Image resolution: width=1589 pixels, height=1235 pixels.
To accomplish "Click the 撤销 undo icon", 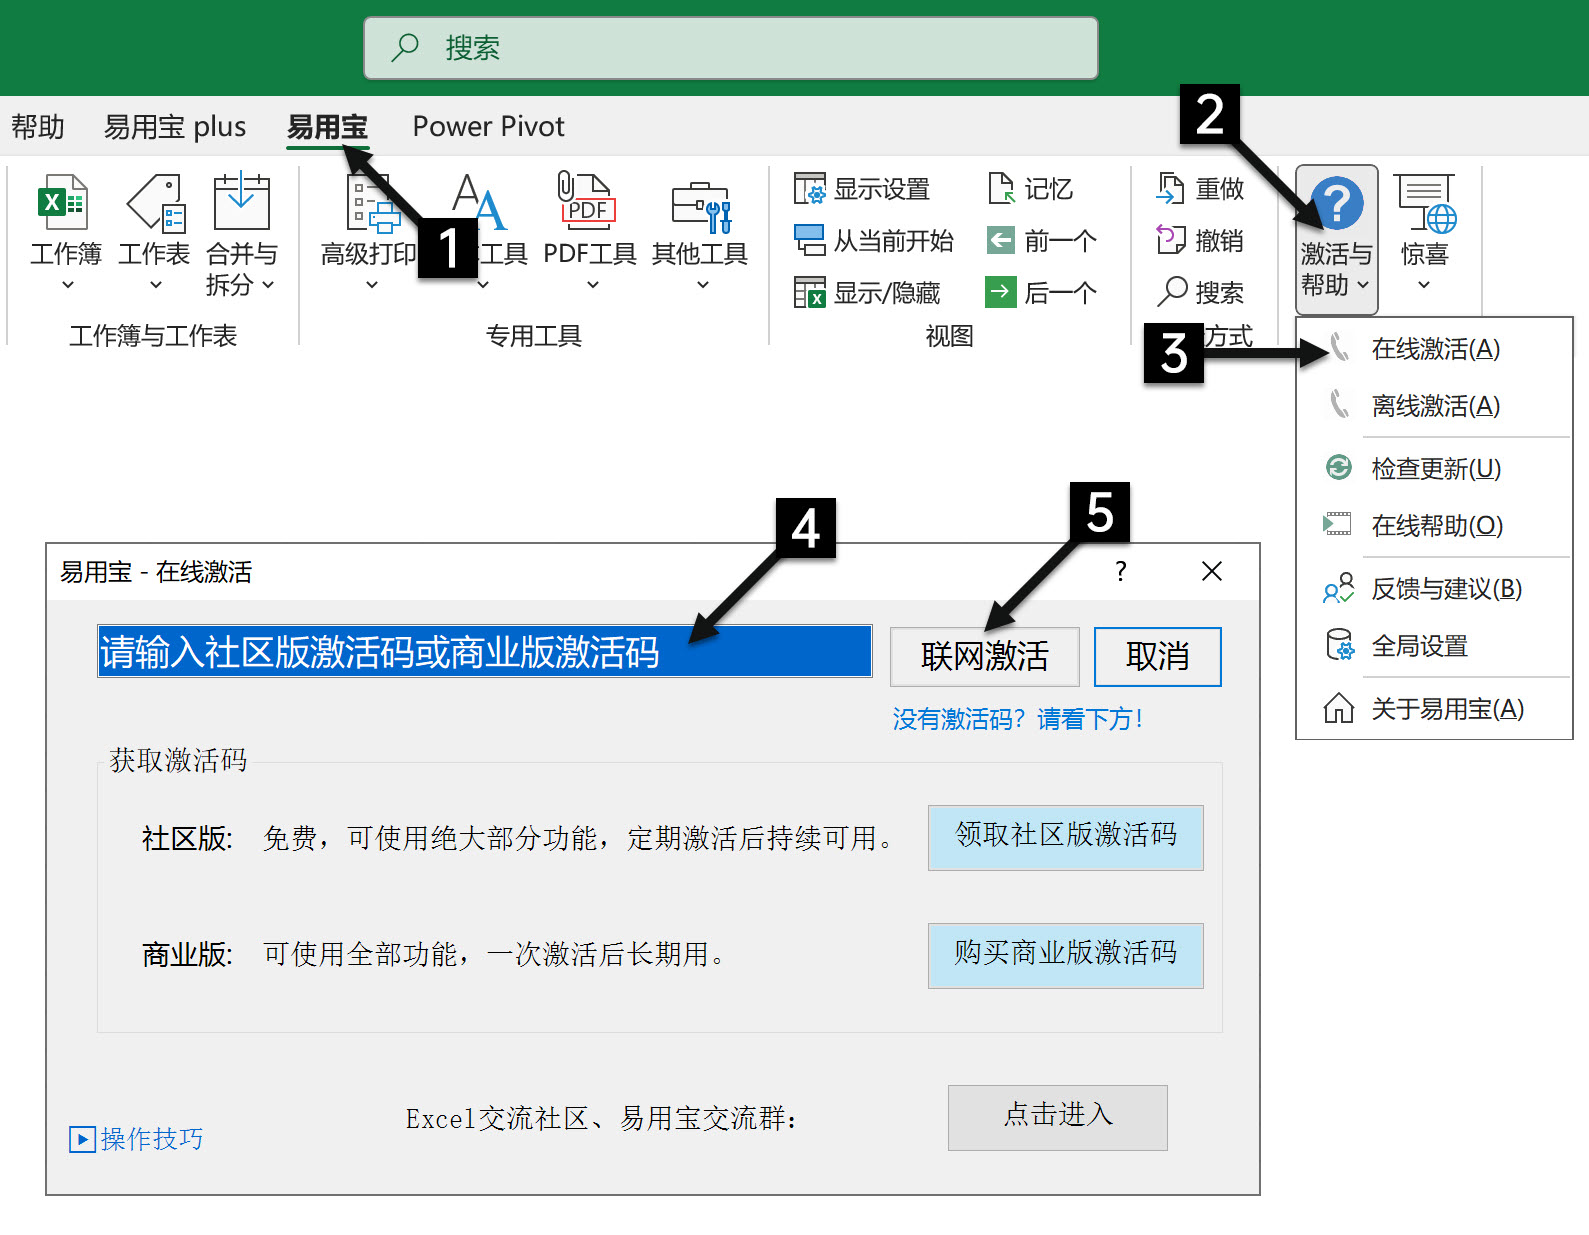I will 1171,240.
